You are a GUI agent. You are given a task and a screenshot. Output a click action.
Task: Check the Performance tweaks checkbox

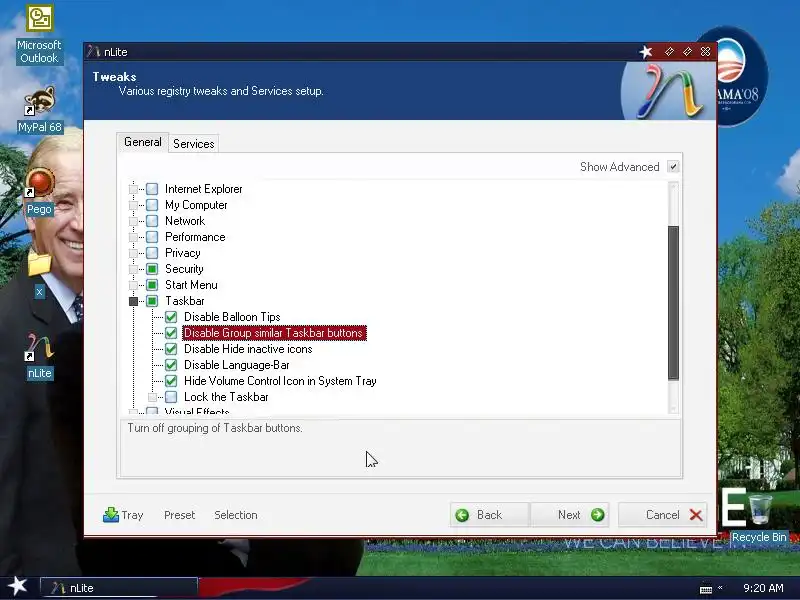pos(152,237)
